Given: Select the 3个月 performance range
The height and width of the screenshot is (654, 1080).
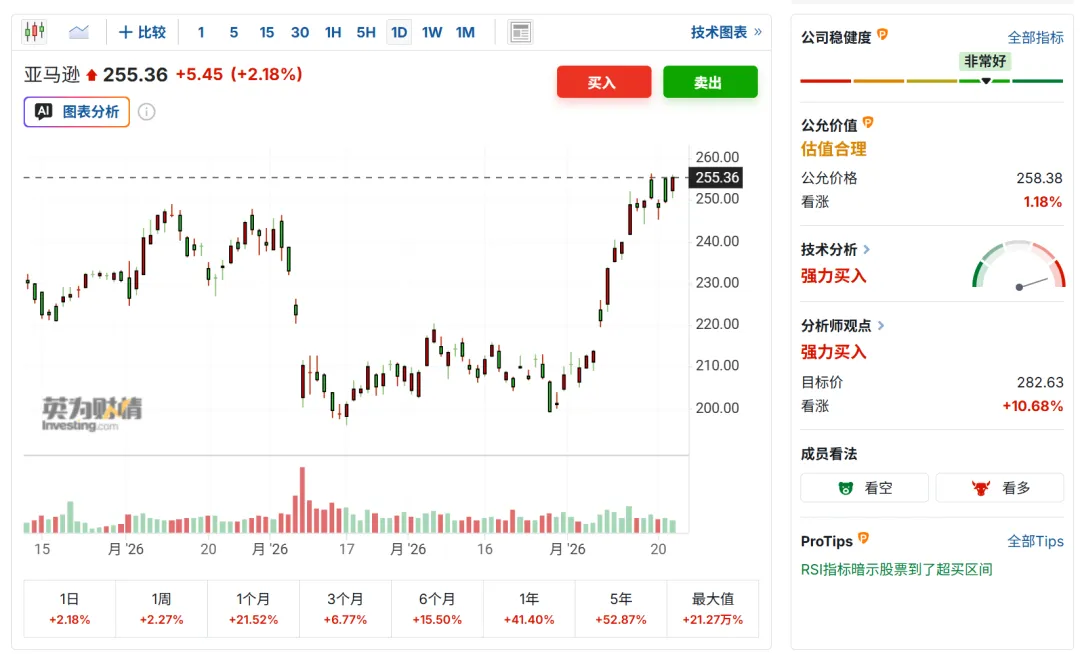Looking at the screenshot, I should click(x=345, y=609).
